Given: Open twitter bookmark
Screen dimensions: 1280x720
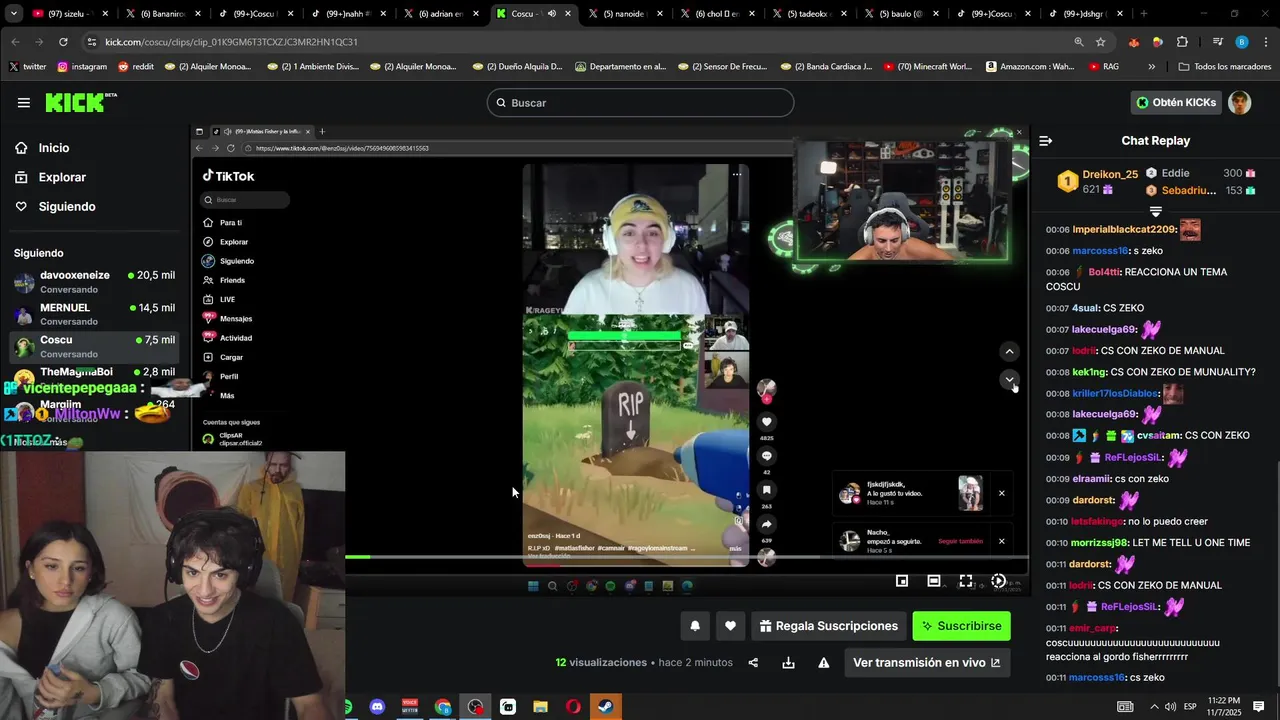Looking at the screenshot, I should coord(27,67).
